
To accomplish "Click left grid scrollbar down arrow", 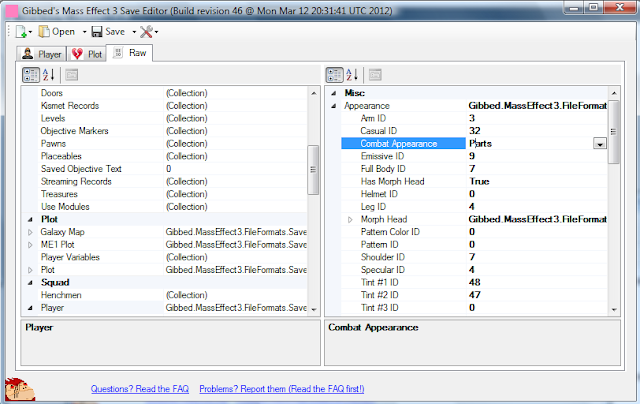I will pos(313,310).
